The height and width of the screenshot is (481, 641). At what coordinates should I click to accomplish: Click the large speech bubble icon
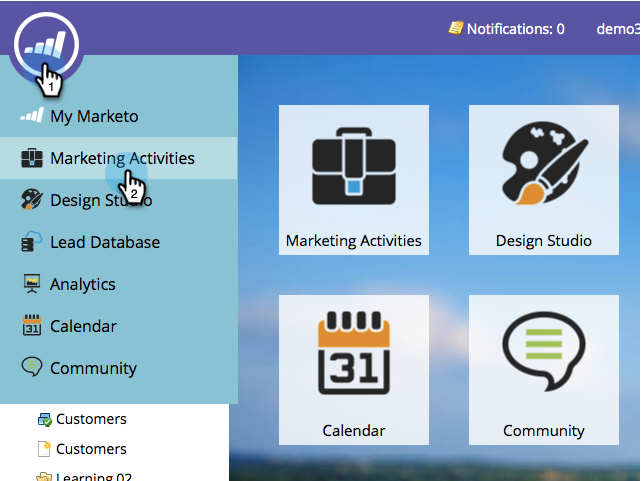(x=544, y=352)
